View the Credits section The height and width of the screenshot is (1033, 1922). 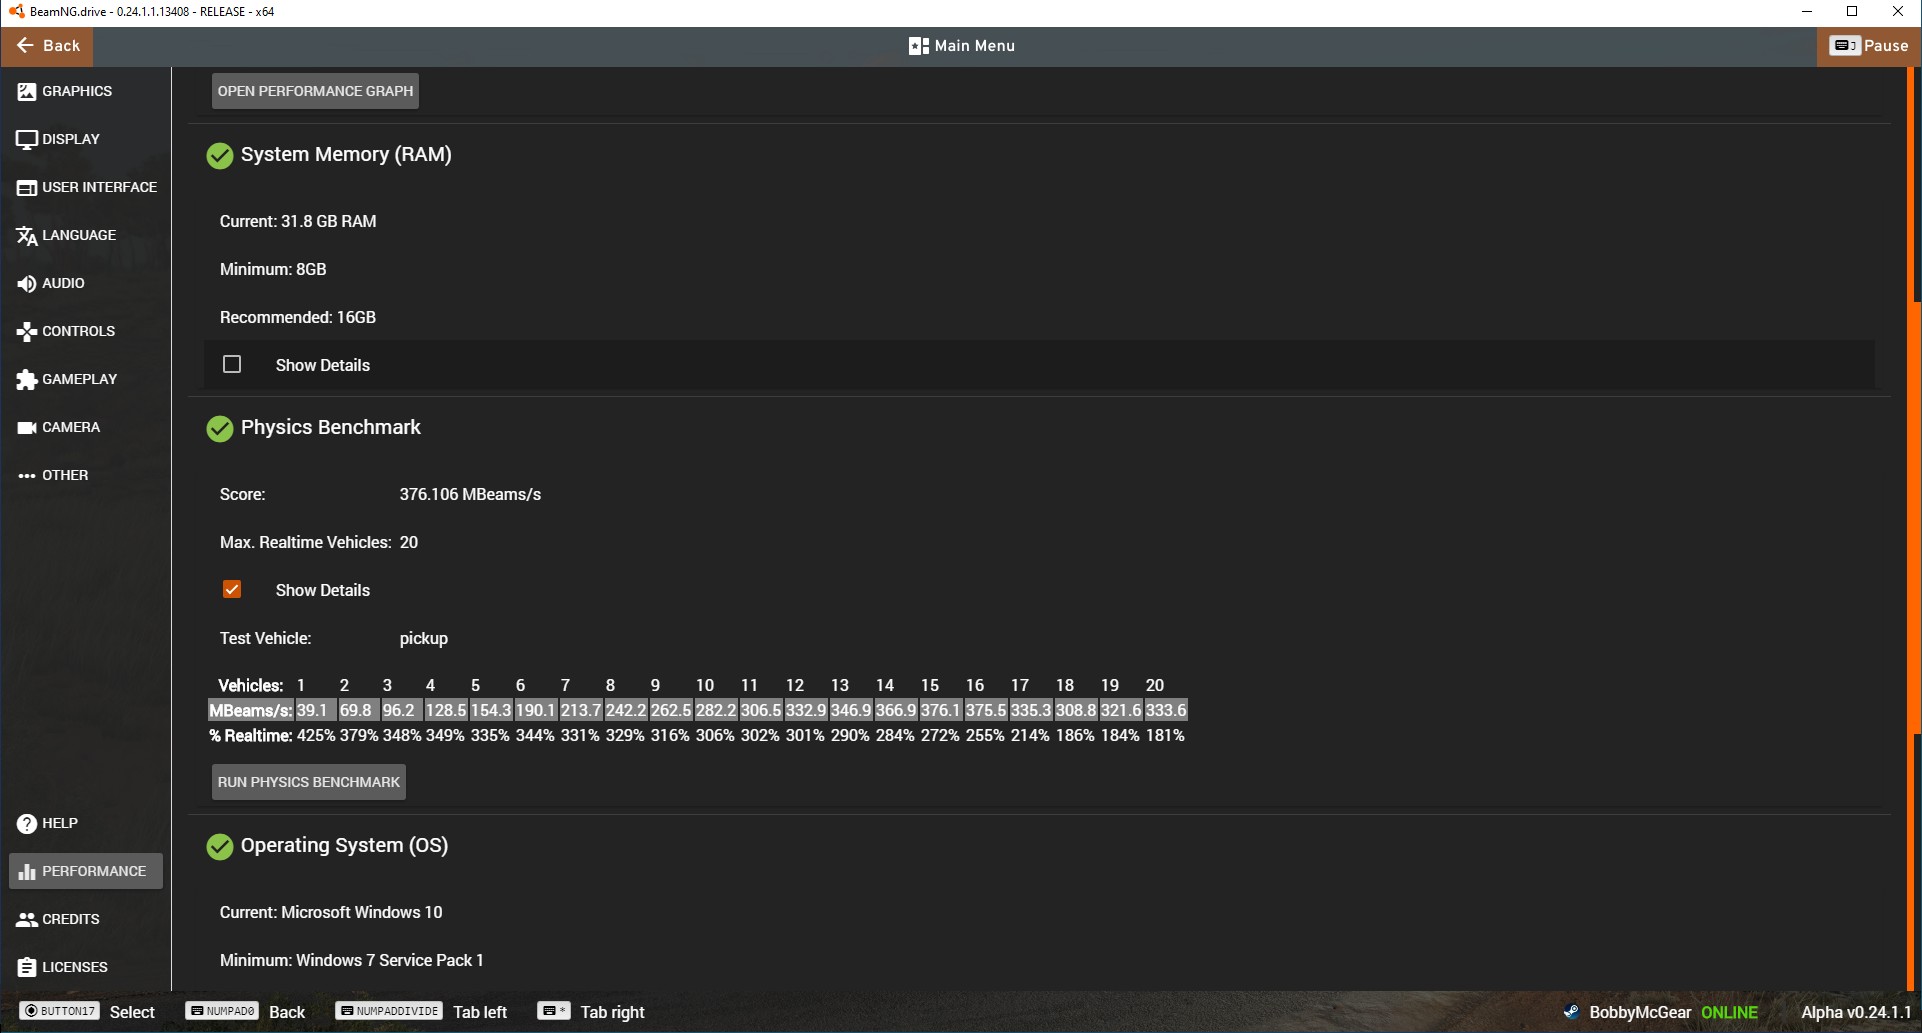tap(86, 920)
